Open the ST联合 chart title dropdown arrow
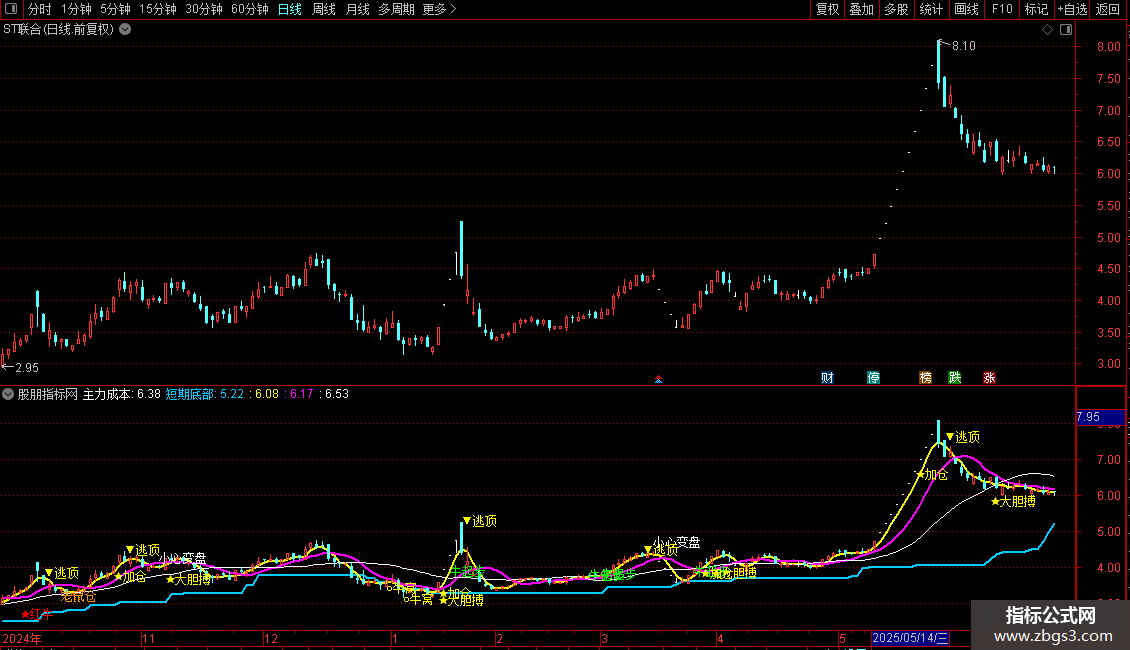The width and height of the screenshot is (1130, 650). tap(125, 30)
